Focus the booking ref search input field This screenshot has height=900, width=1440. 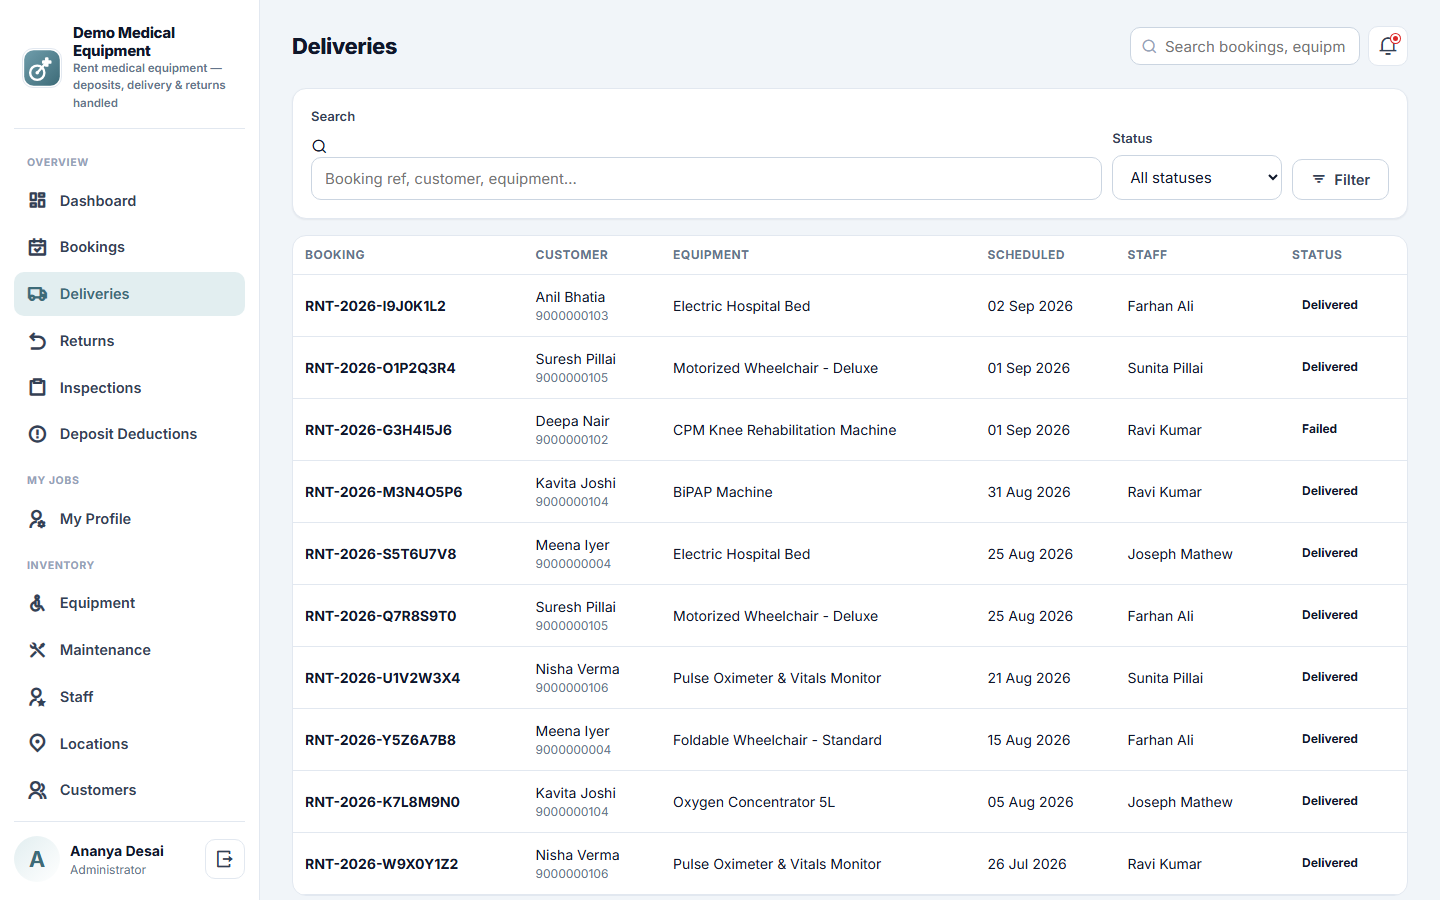pos(706,178)
